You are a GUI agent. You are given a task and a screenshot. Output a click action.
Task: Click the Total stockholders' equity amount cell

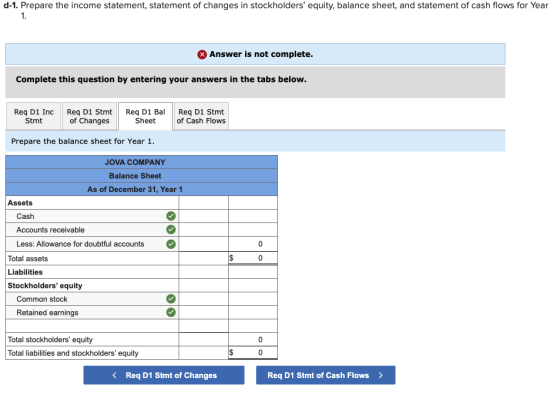[x=253, y=339]
